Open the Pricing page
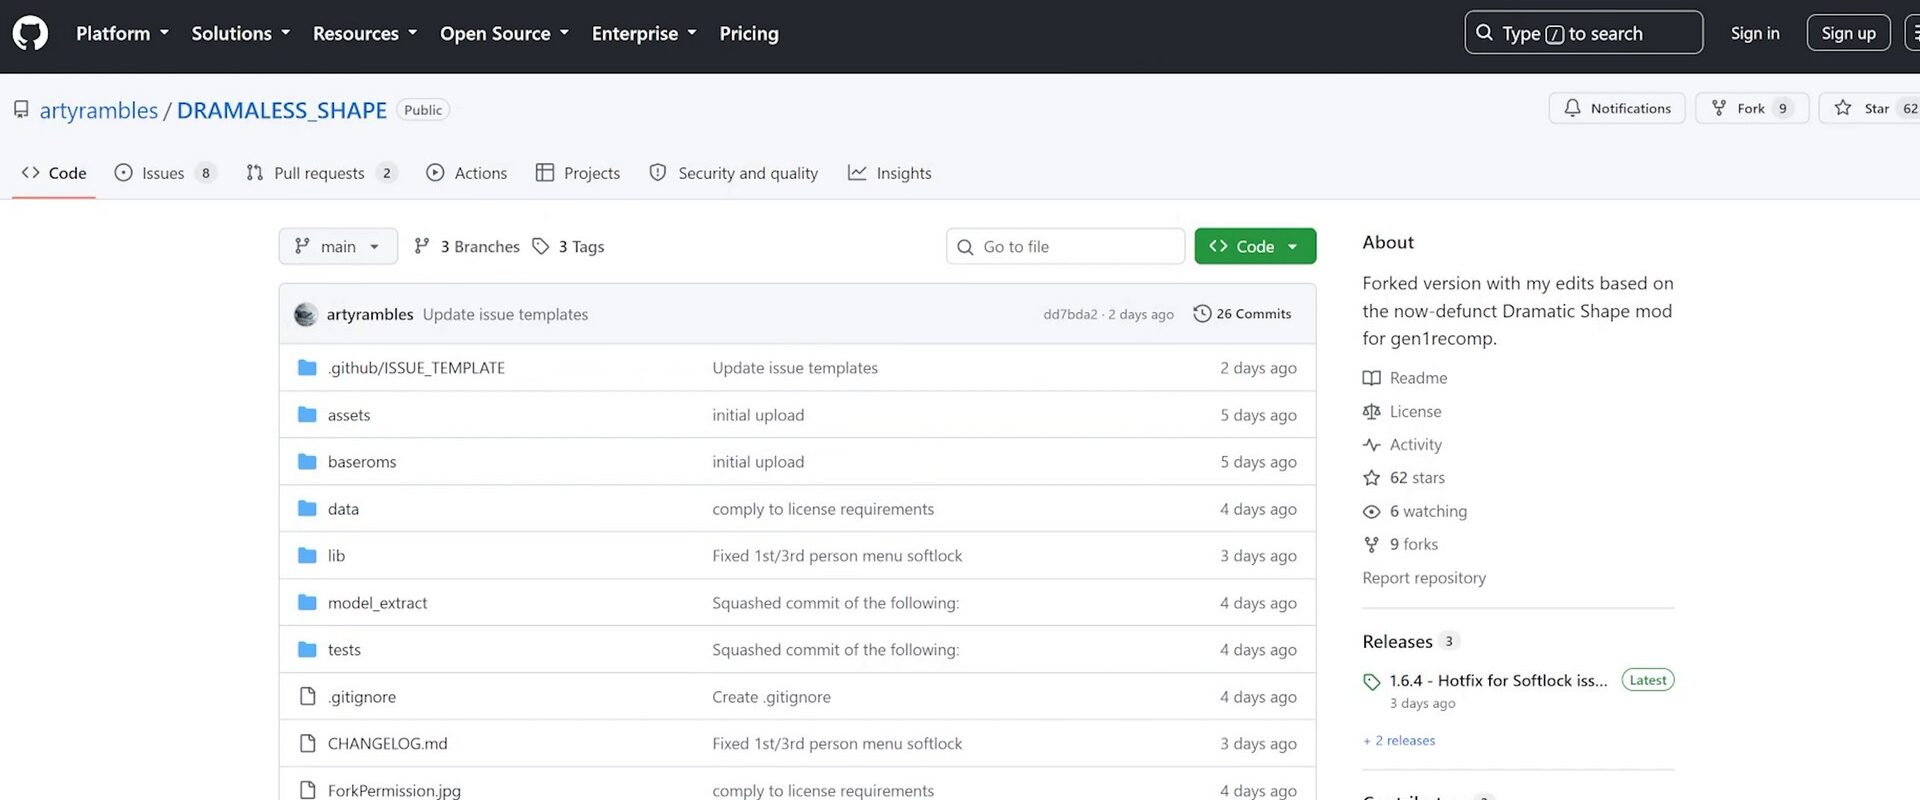Image resolution: width=1920 pixels, height=800 pixels. [x=749, y=33]
